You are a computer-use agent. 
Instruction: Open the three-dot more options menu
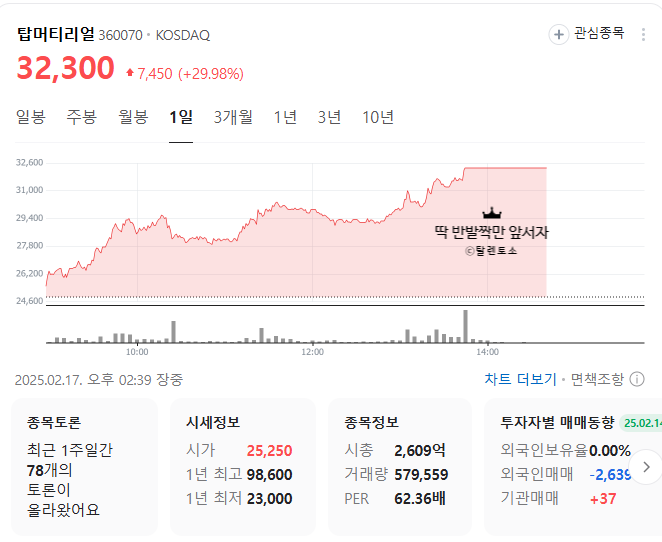pyautogui.click(x=643, y=34)
